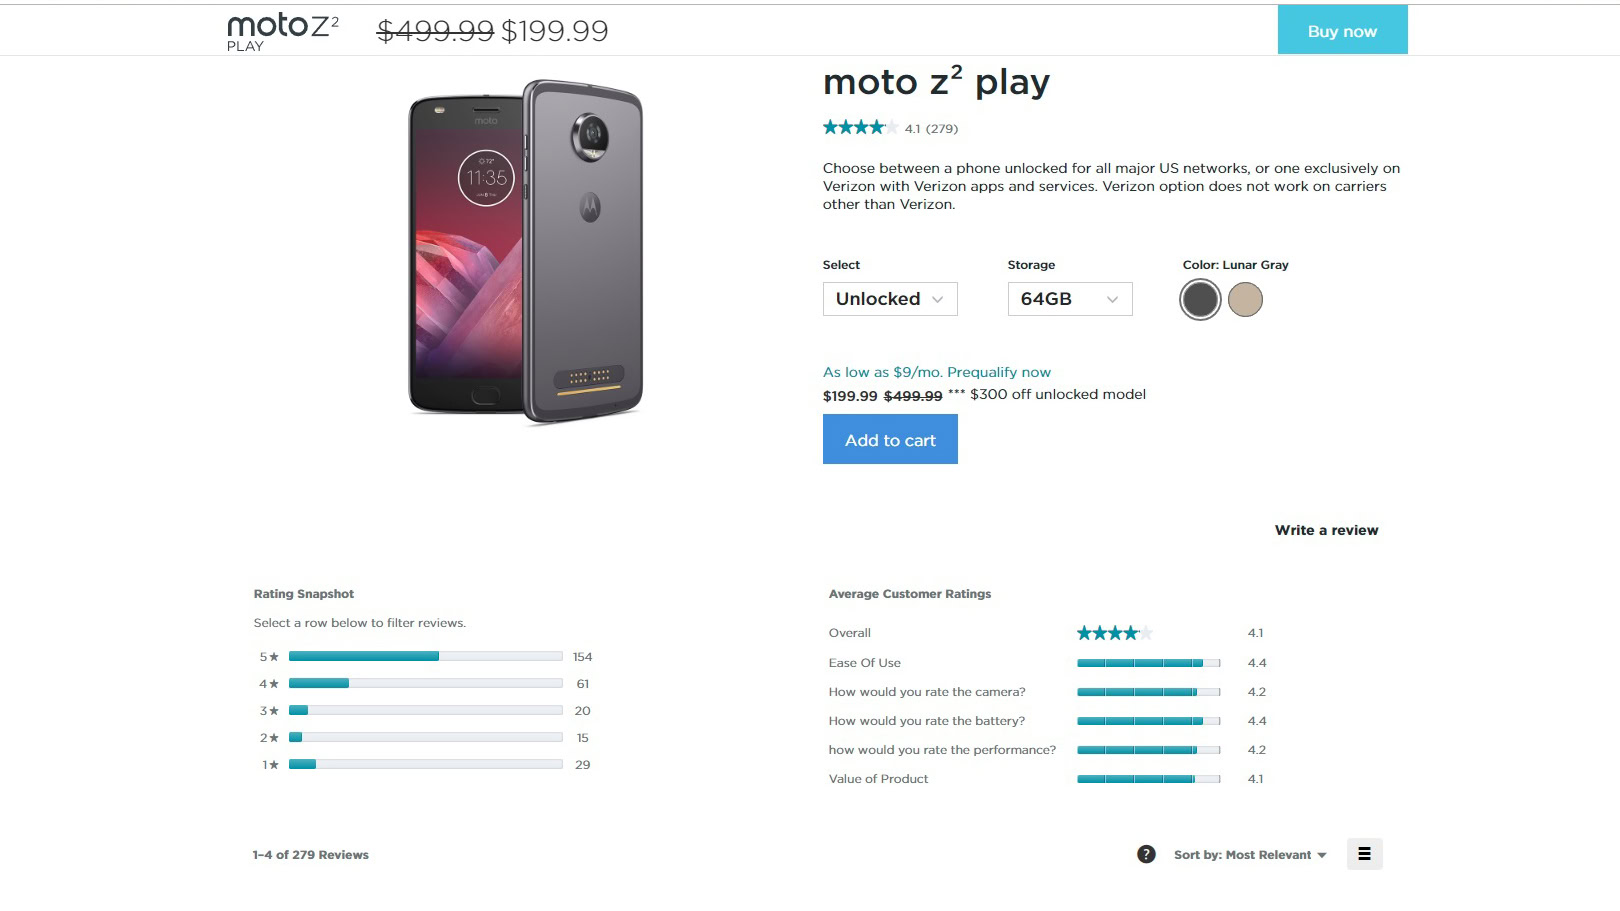Image resolution: width=1620 pixels, height=911 pixels.
Task: Open the reviews list menu icon
Action: pos(1364,854)
